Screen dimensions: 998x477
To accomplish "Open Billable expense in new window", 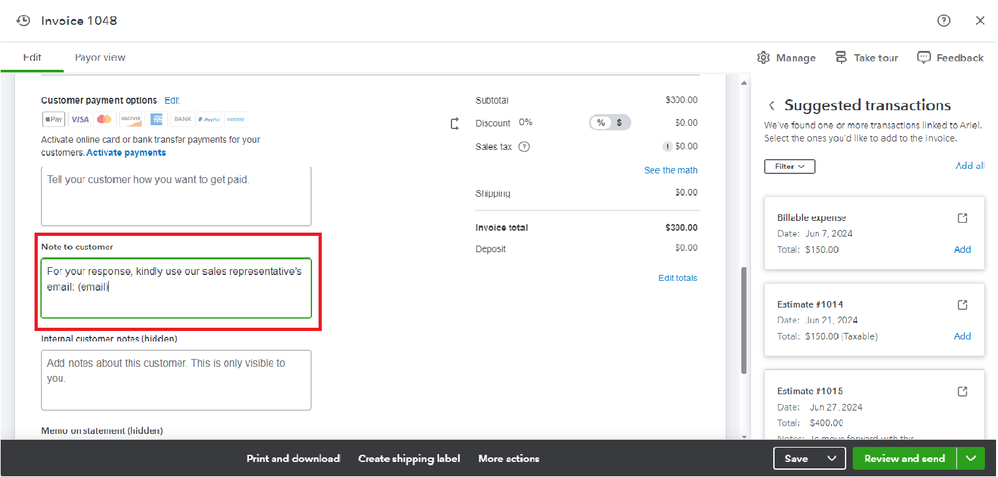I will pyautogui.click(x=963, y=218).
